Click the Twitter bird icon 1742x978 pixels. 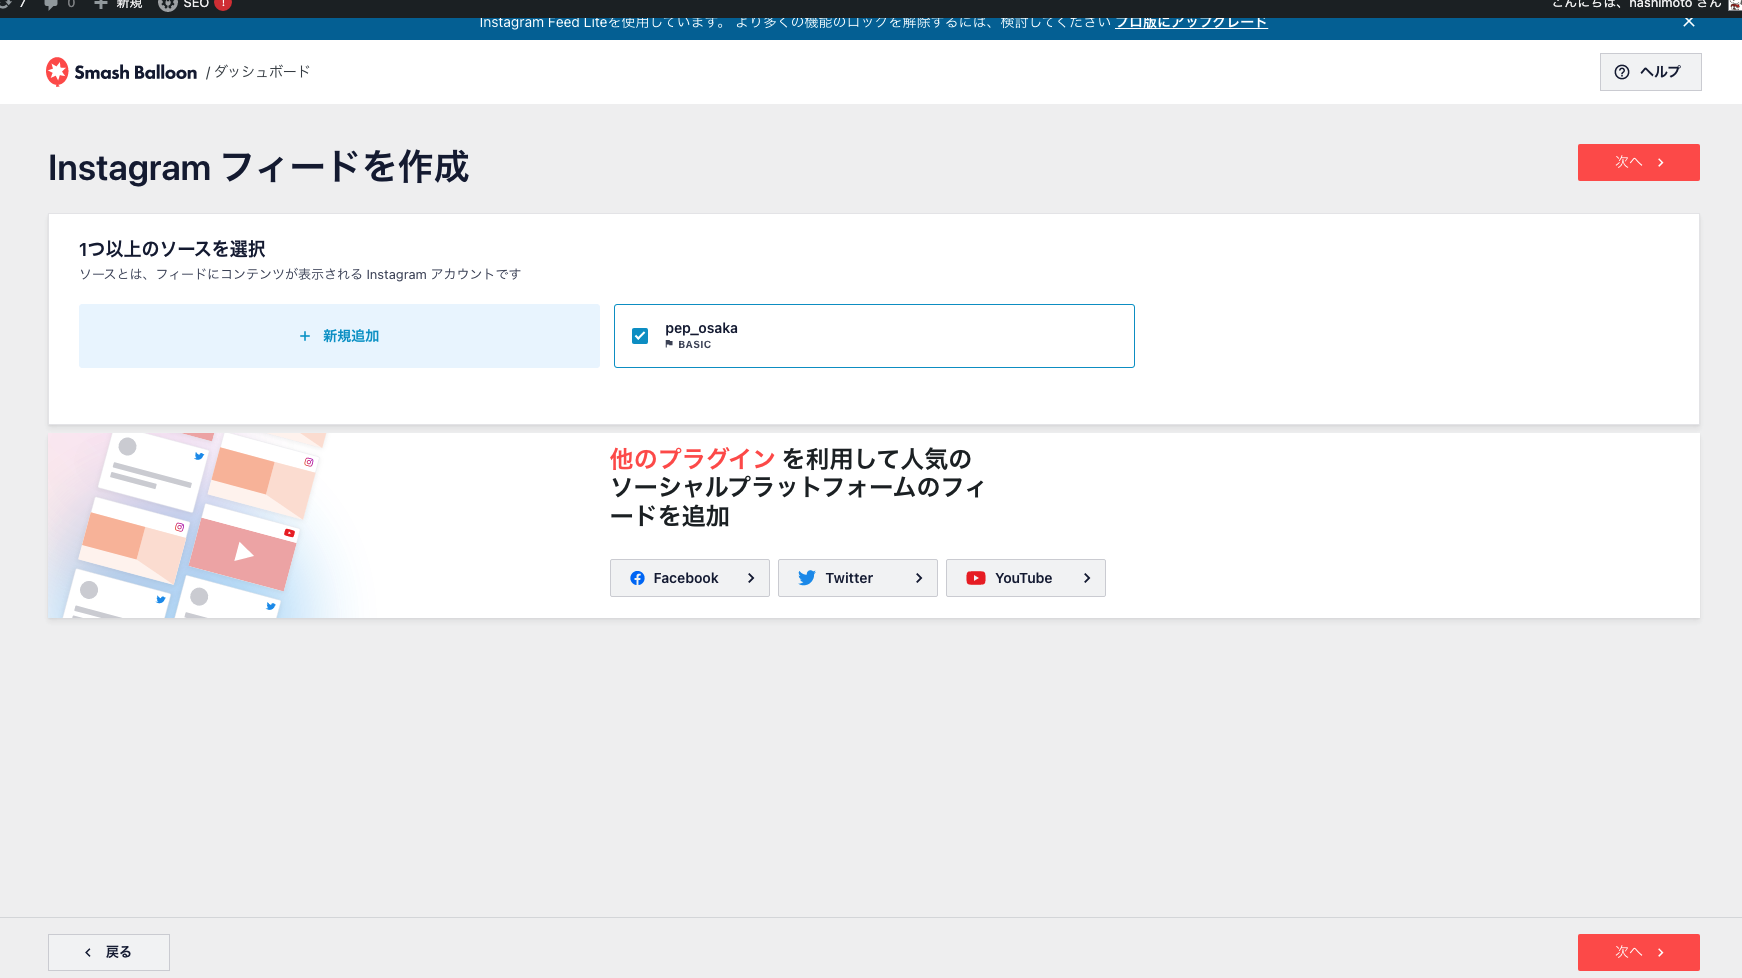tap(806, 578)
